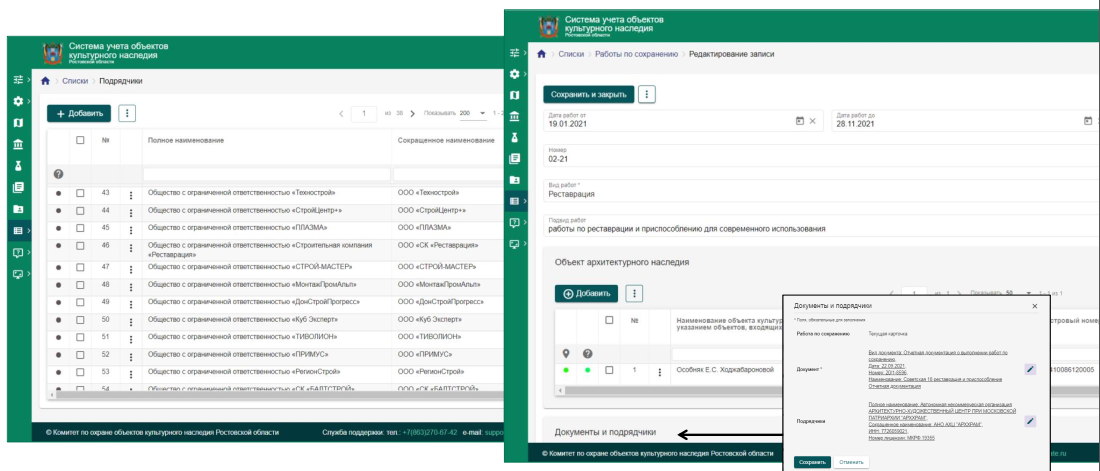
Task: Check the box for Особняк Е.С. Ходжабароновой row
Action: [609, 370]
